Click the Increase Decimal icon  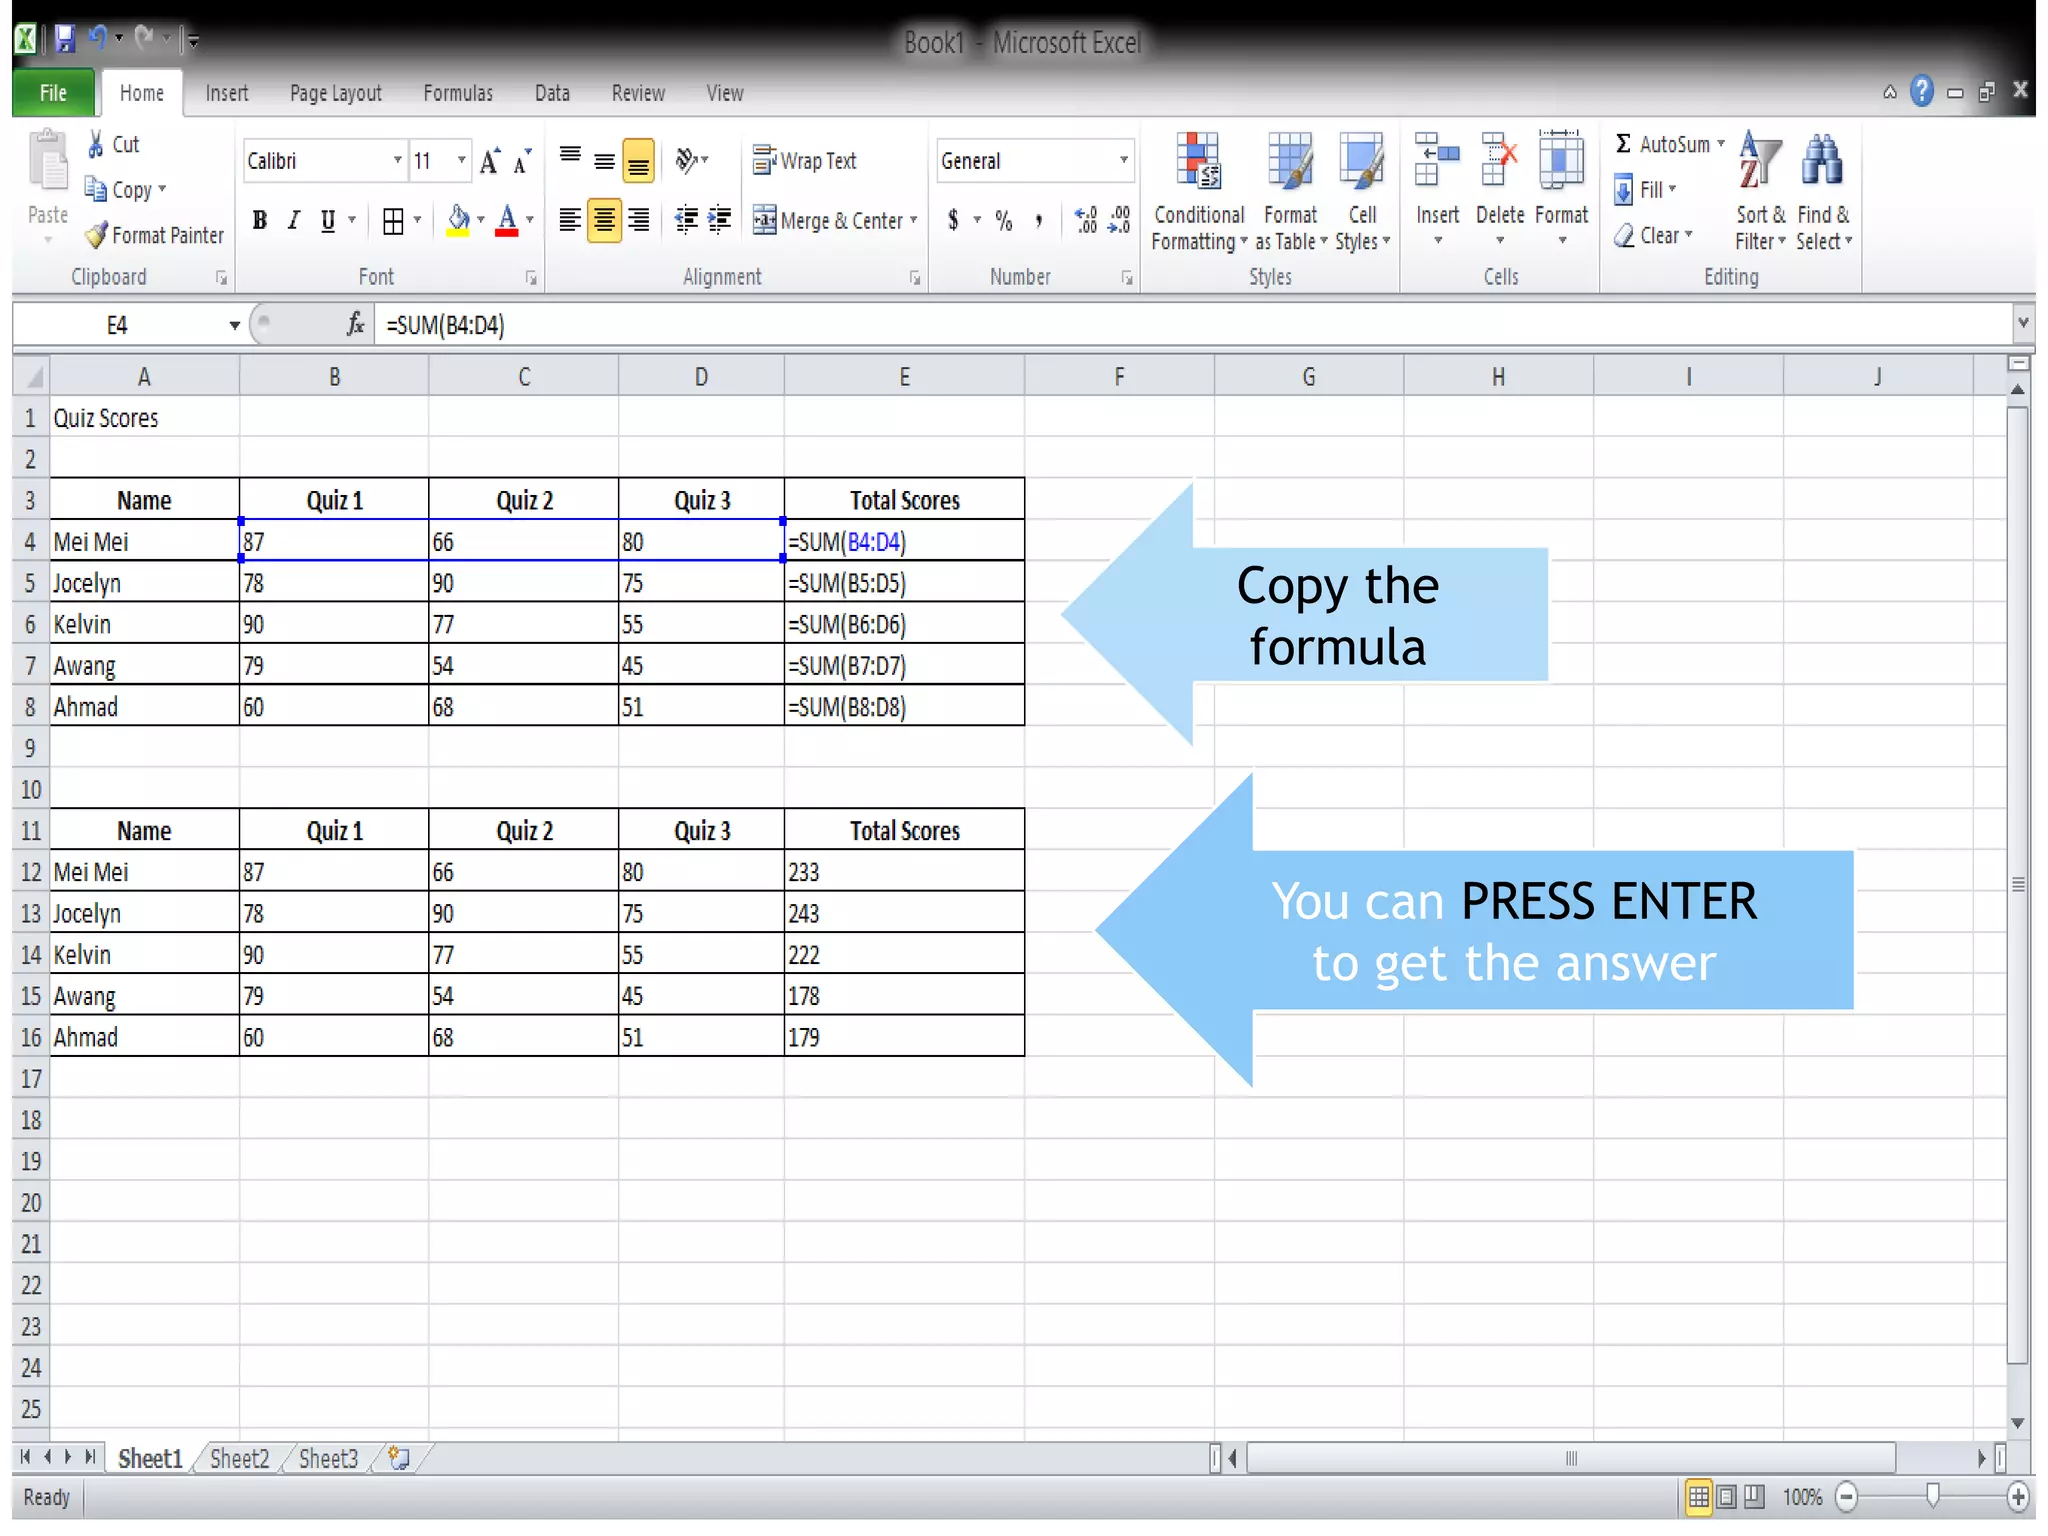coord(1086,221)
